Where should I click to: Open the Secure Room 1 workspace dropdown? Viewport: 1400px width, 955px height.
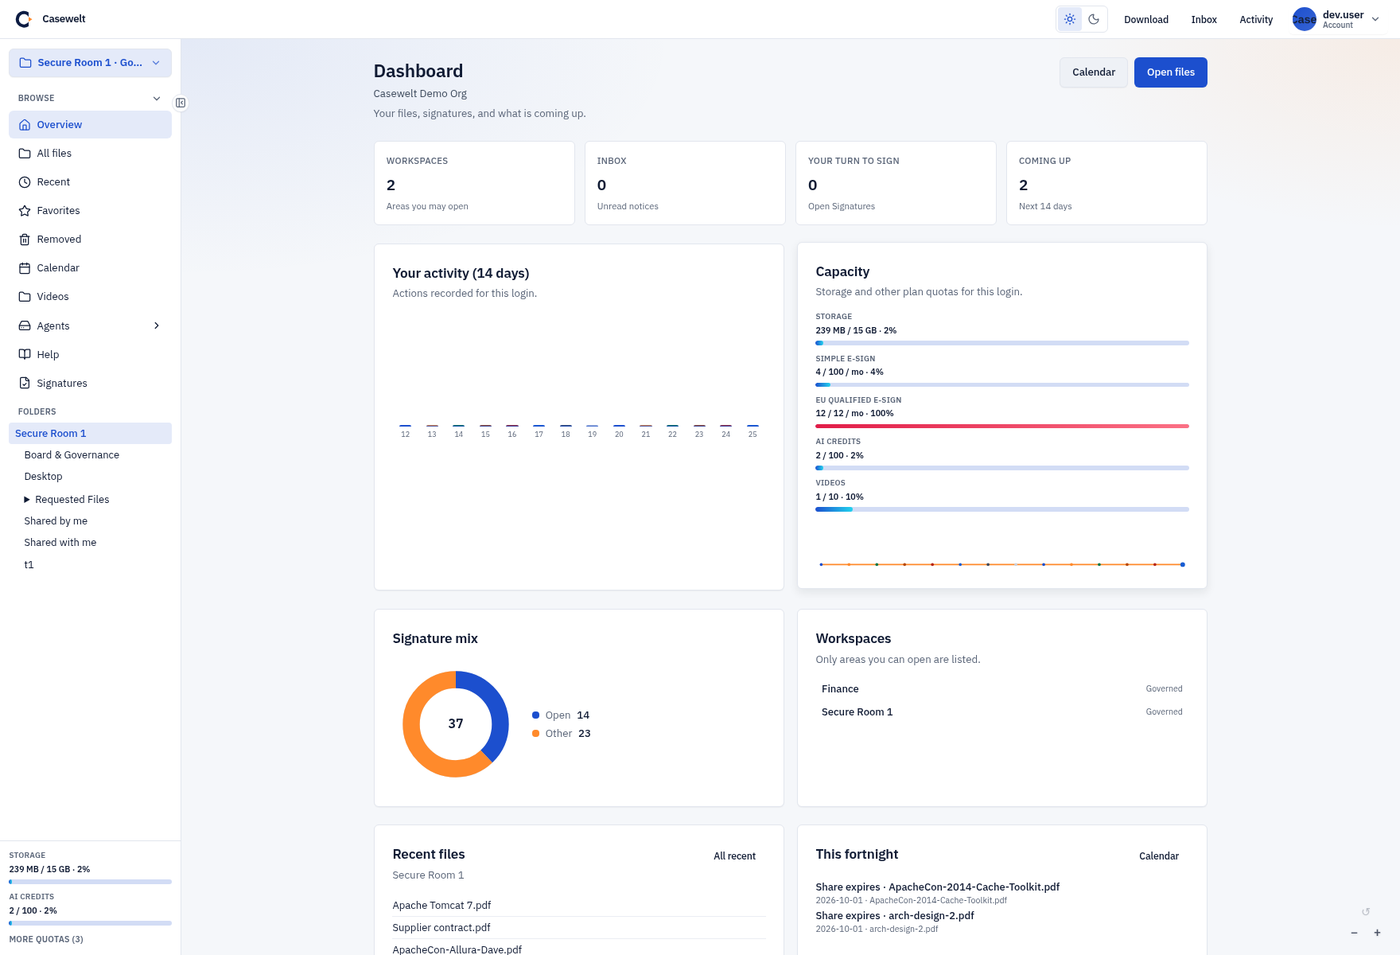[x=90, y=63]
